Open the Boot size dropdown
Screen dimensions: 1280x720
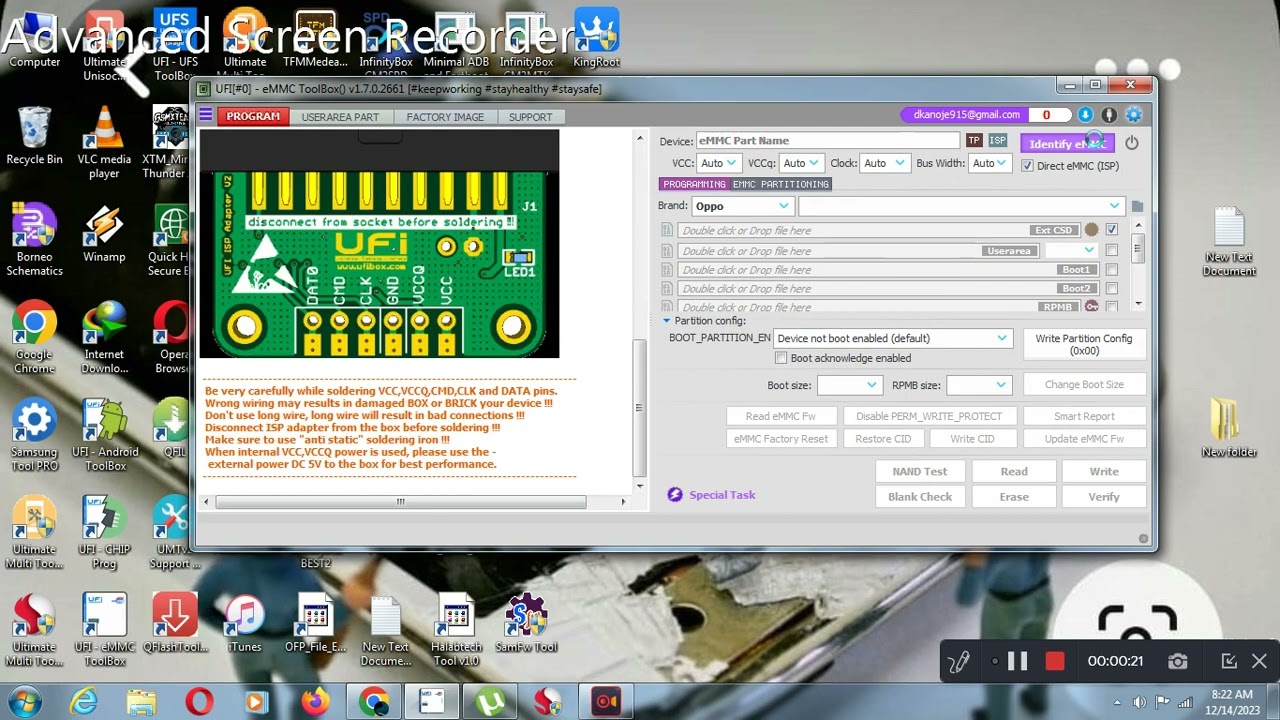pos(849,385)
